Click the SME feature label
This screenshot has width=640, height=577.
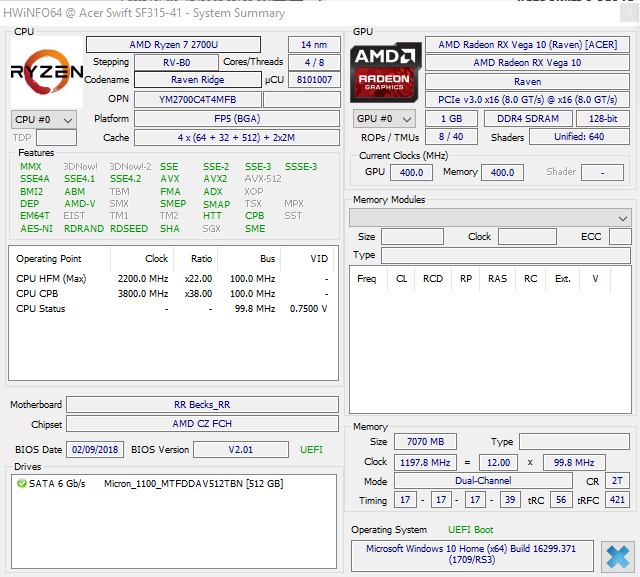tap(255, 229)
